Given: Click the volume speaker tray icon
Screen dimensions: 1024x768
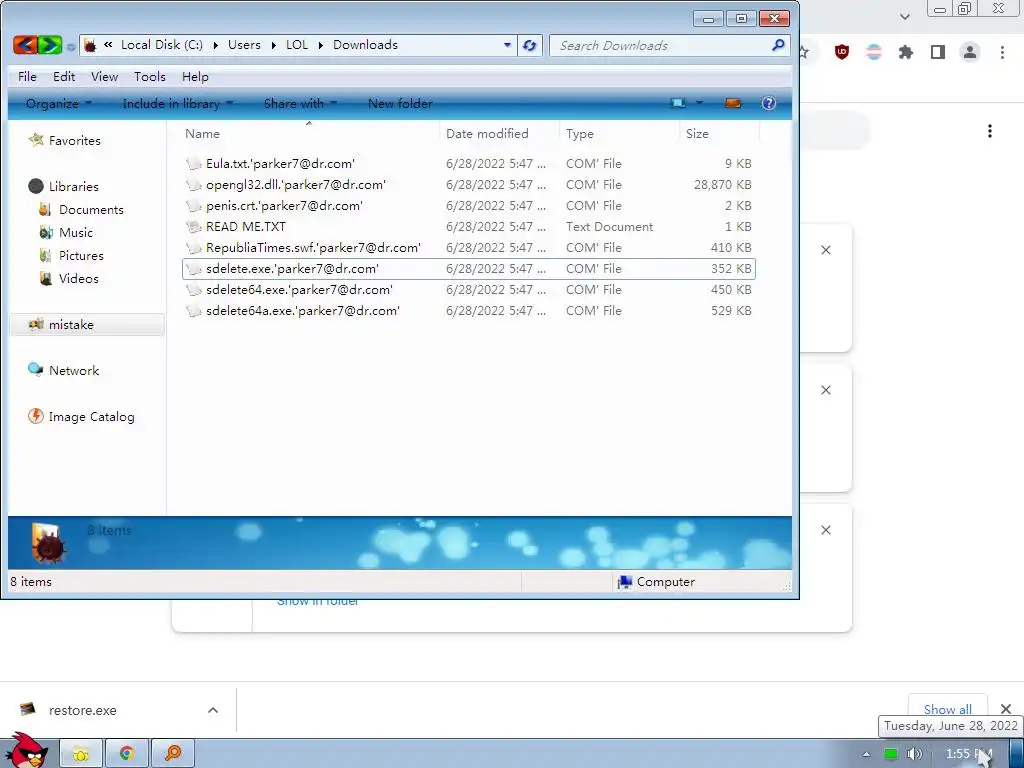Looking at the screenshot, I should pyautogui.click(x=914, y=754).
